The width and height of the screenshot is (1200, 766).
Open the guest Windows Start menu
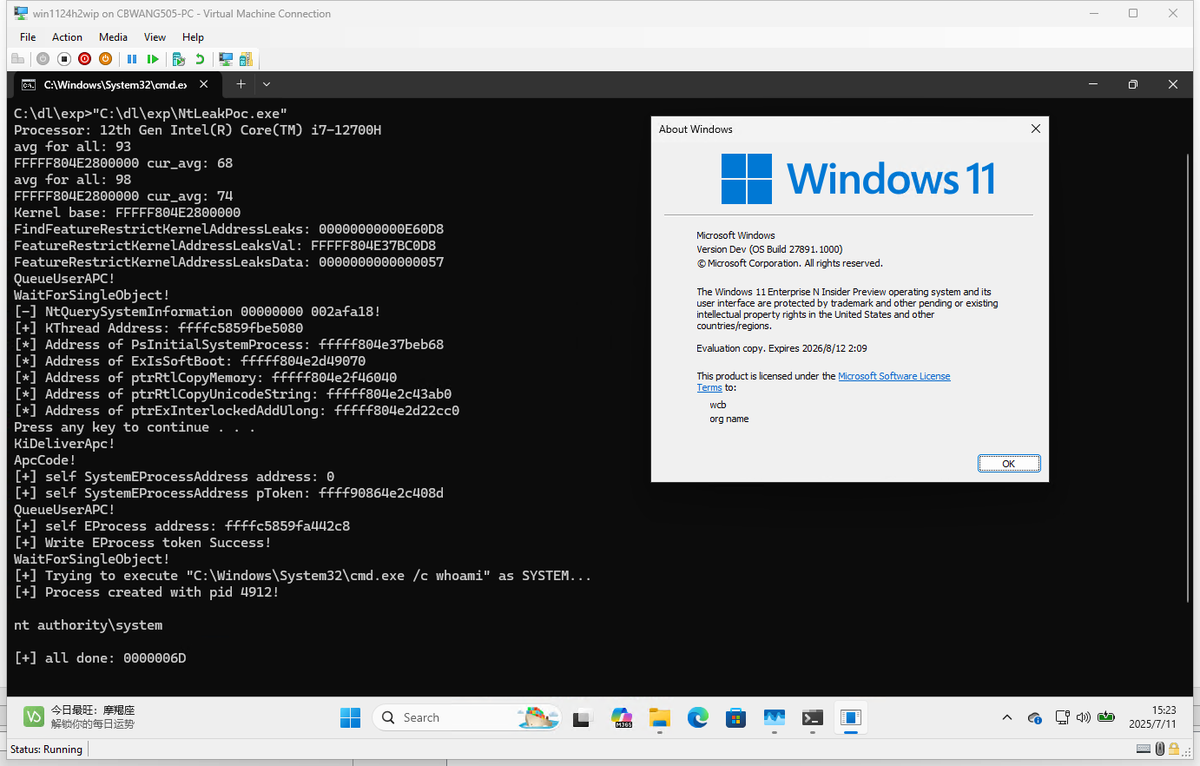coord(350,717)
